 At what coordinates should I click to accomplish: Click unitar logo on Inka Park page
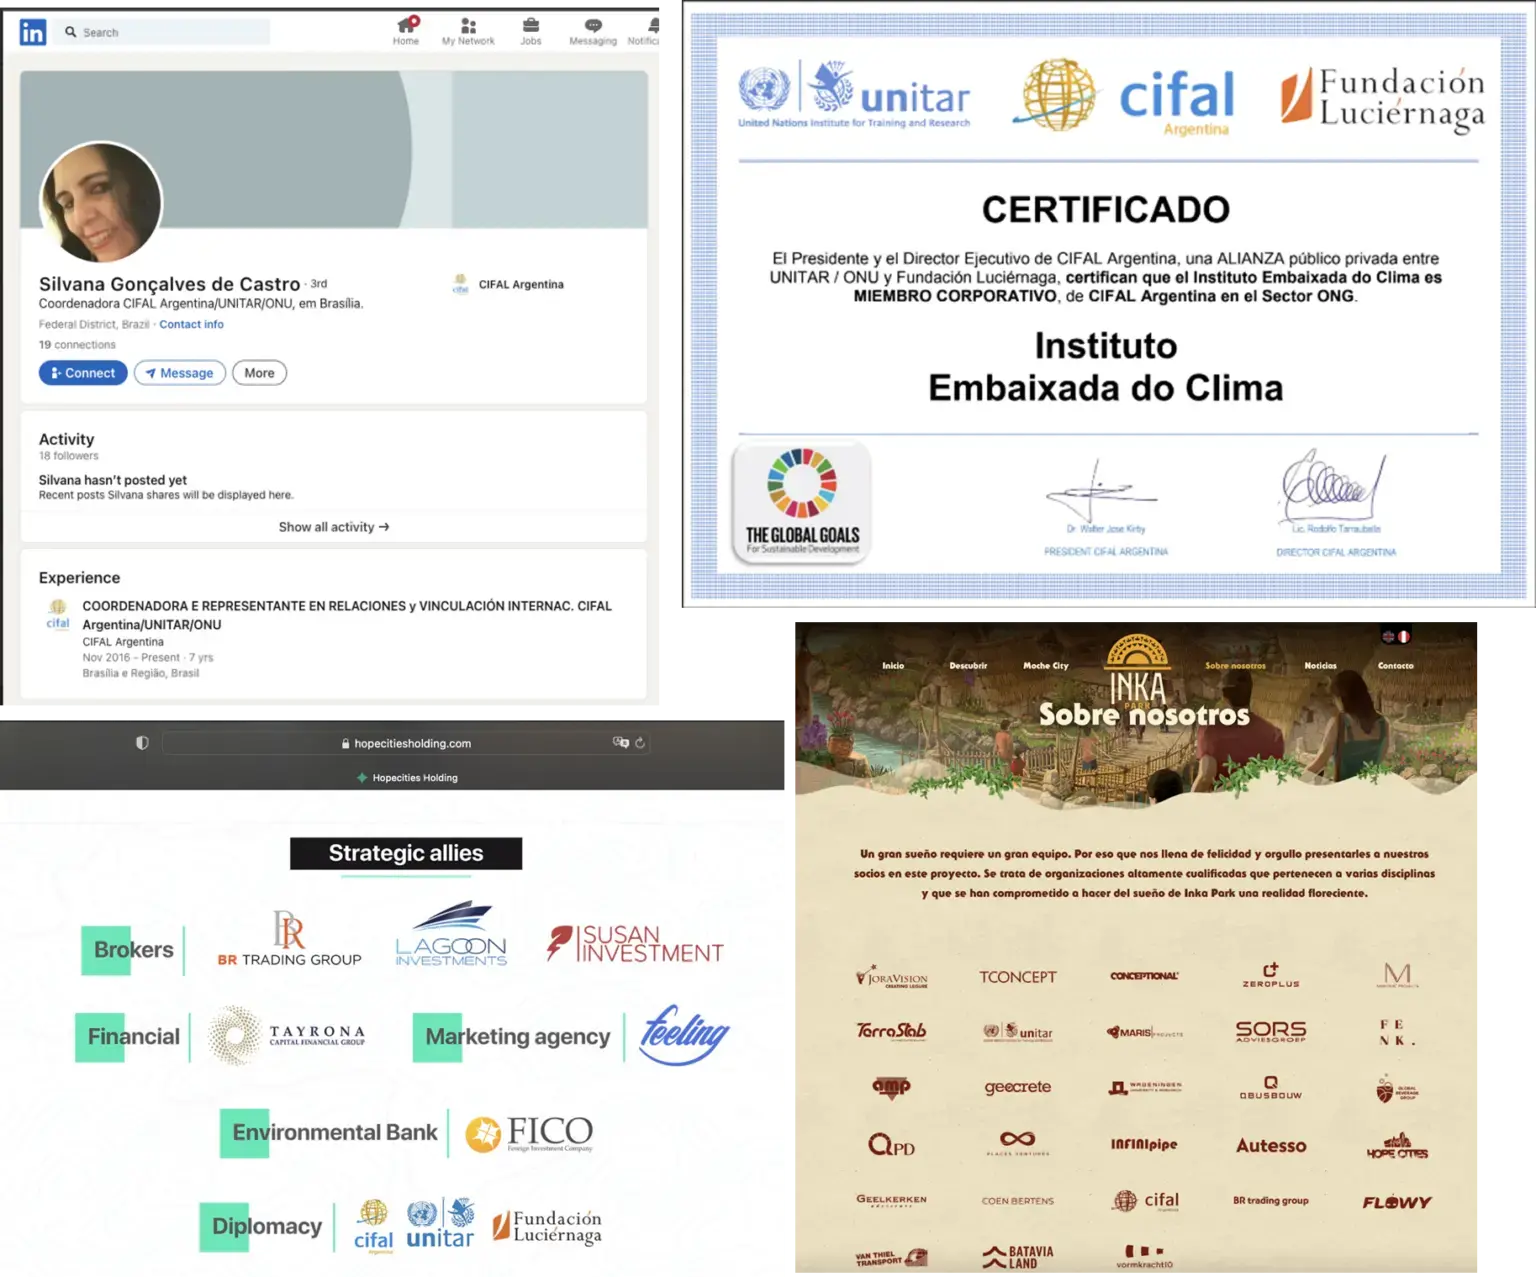[1017, 1032]
